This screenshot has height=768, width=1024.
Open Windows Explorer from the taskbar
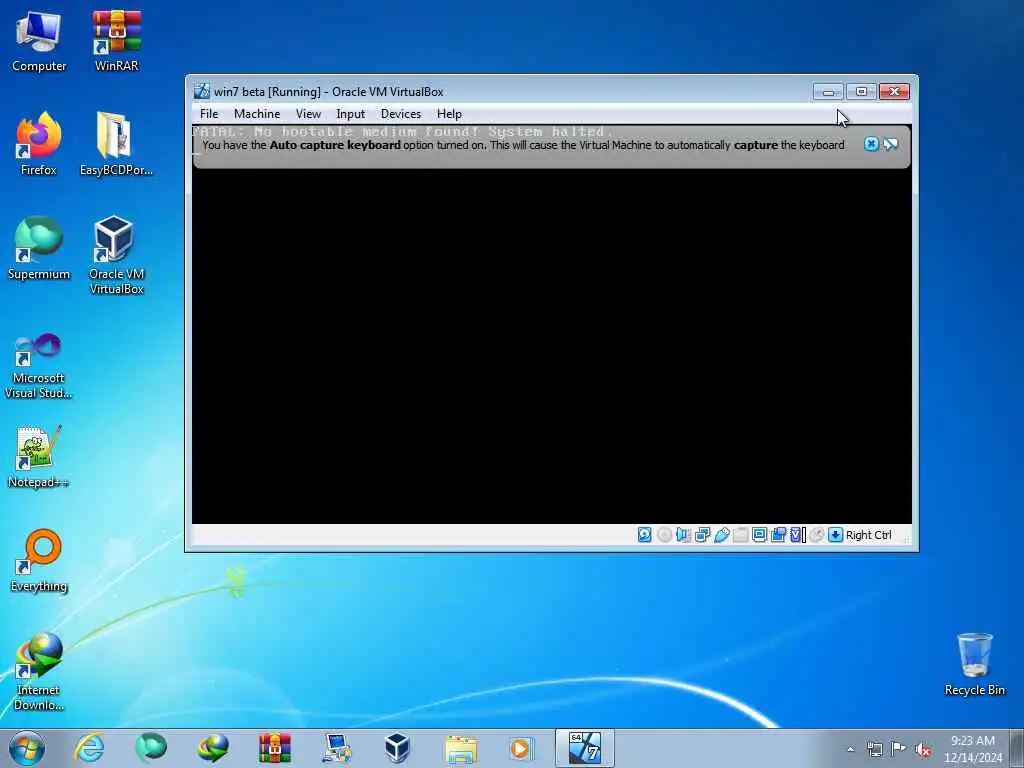460,748
